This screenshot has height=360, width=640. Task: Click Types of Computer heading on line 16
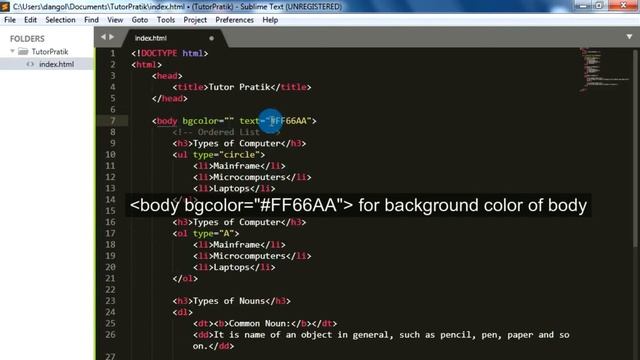(x=239, y=222)
